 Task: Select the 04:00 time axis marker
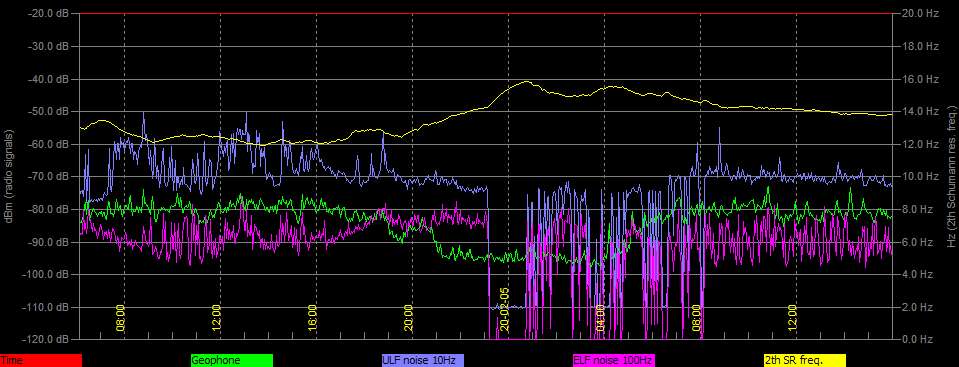click(600, 317)
